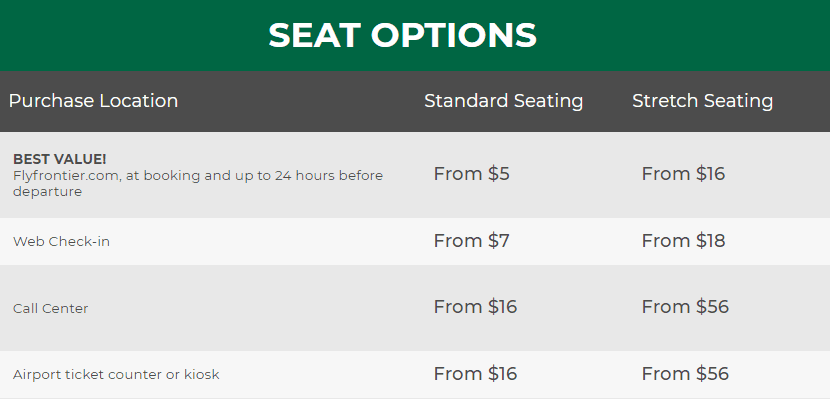Image resolution: width=830 pixels, height=399 pixels.
Task: Select the airport counter From $56 stretch price
Action: point(685,374)
